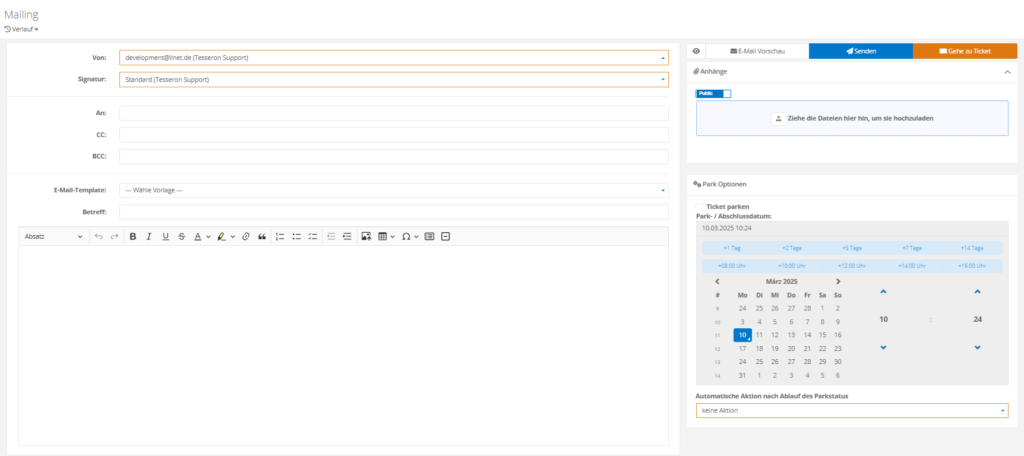Viewport: 1024px width, 456px height.
Task: Insert a block quote in the editor
Action: pos(262,237)
